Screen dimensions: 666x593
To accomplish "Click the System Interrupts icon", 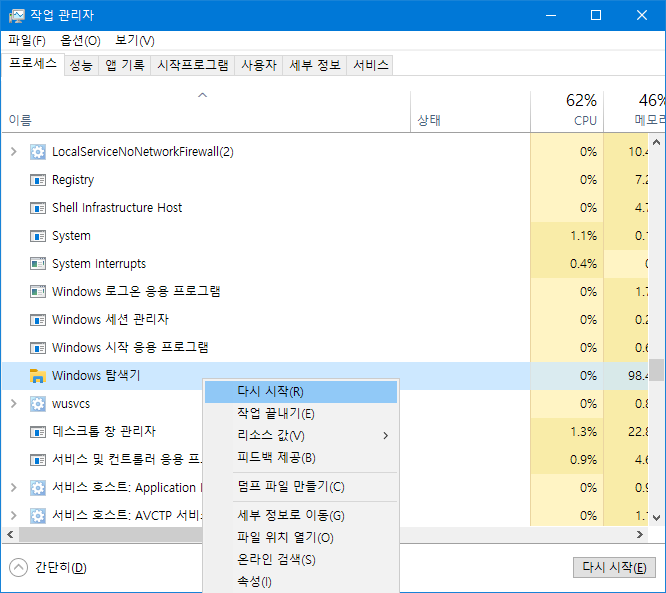I will [38, 264].
